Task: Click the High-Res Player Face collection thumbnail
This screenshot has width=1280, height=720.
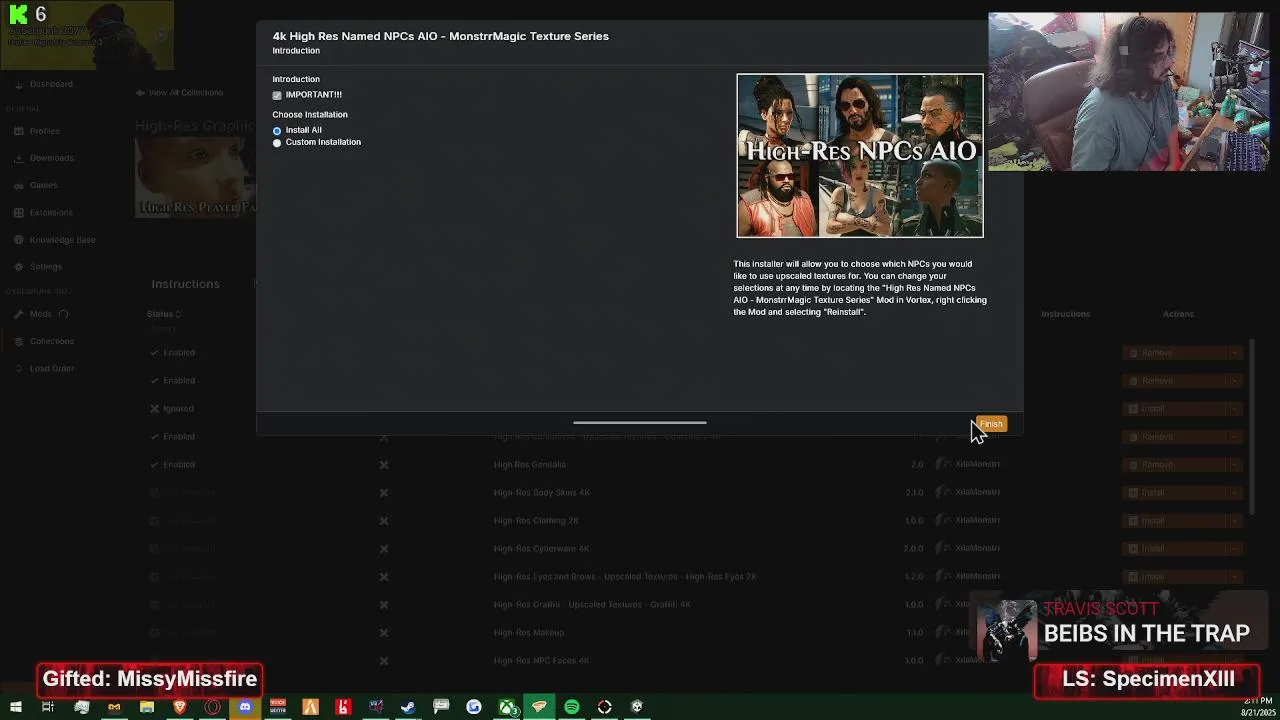Action: 195,177
